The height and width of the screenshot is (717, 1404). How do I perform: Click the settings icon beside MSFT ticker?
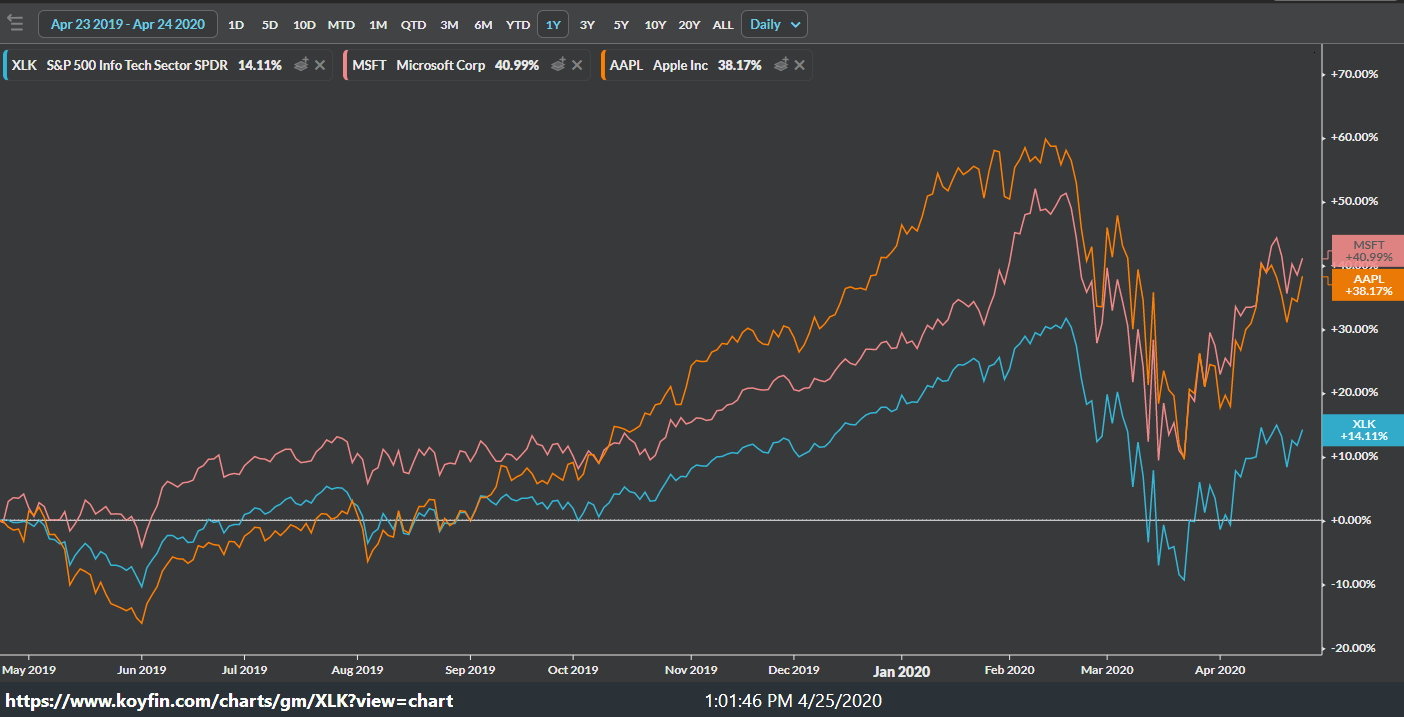[x=558, y=64]
